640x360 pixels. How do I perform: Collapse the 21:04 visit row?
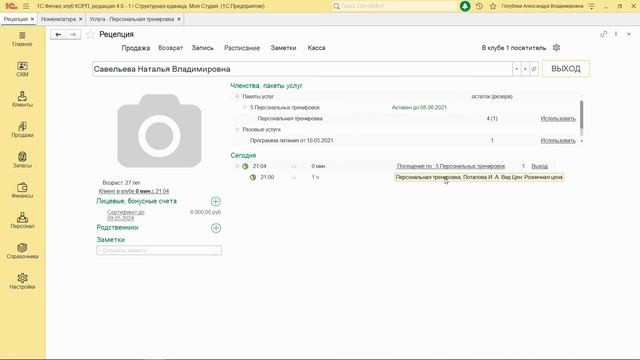(x=237, y=166)
